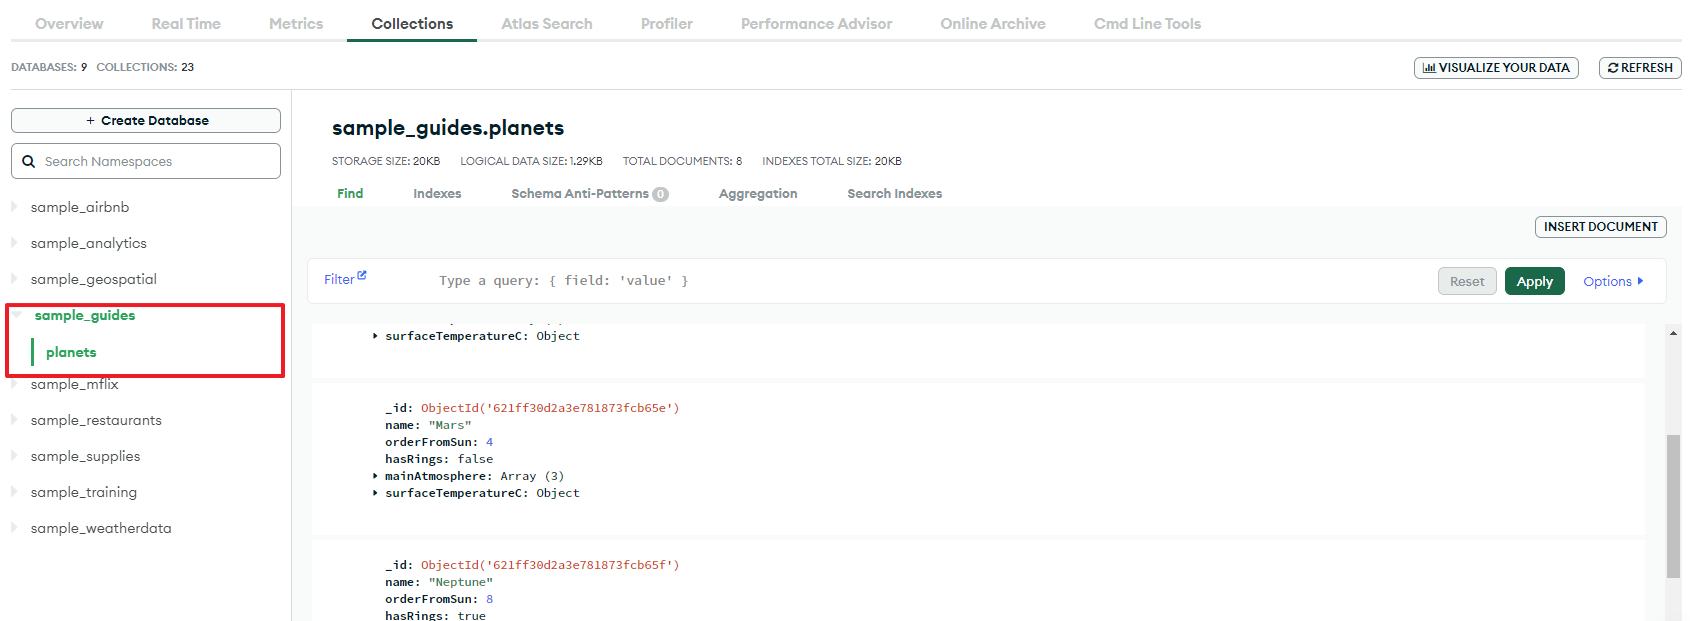Click the scrollbar up arrow
Screen dimensions: 1690x621
pyautogui.click(x=1673, y=333)
